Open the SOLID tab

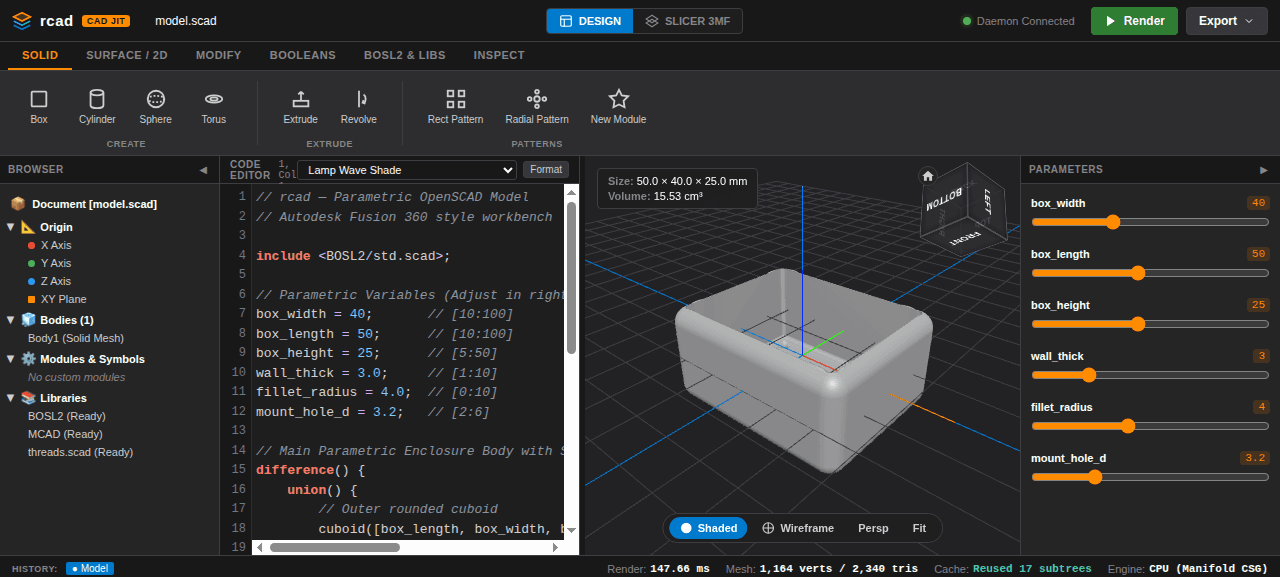coord(40,56)
